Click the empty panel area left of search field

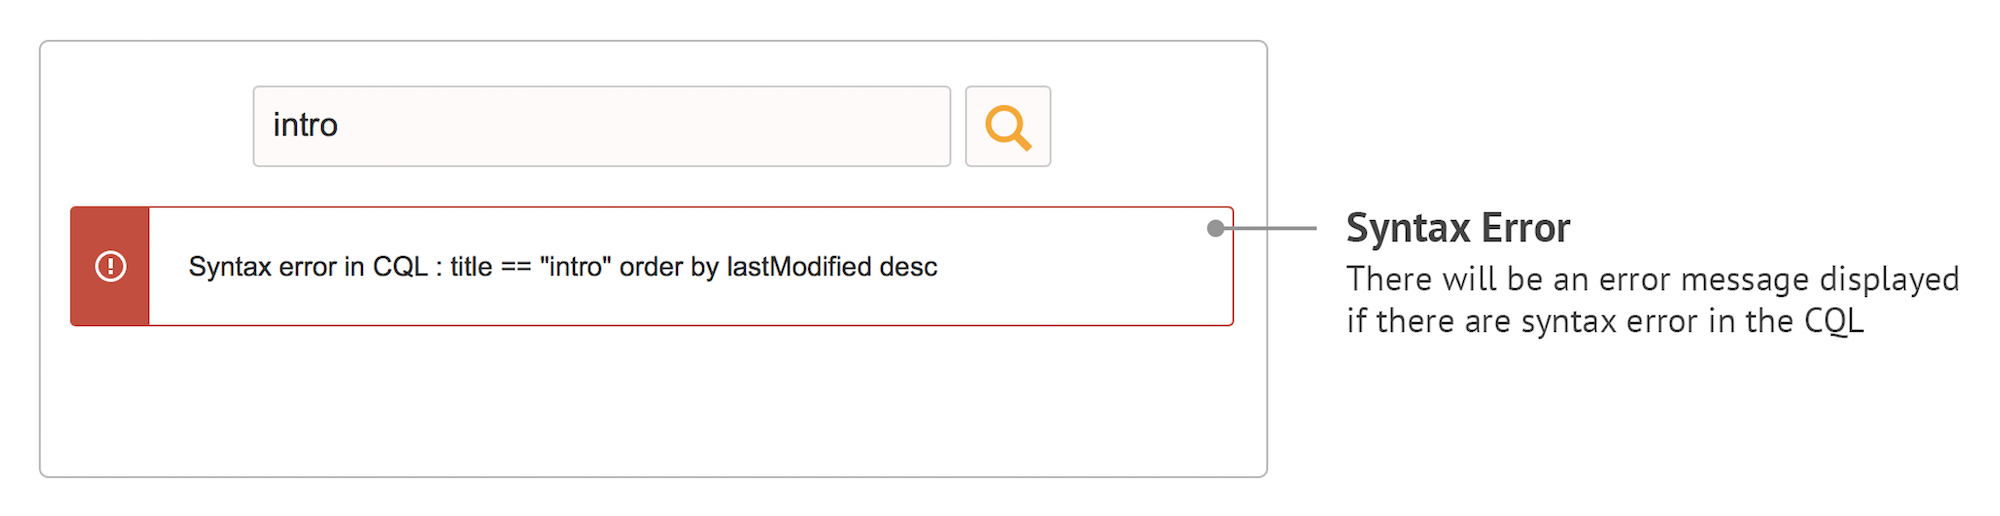145,126
